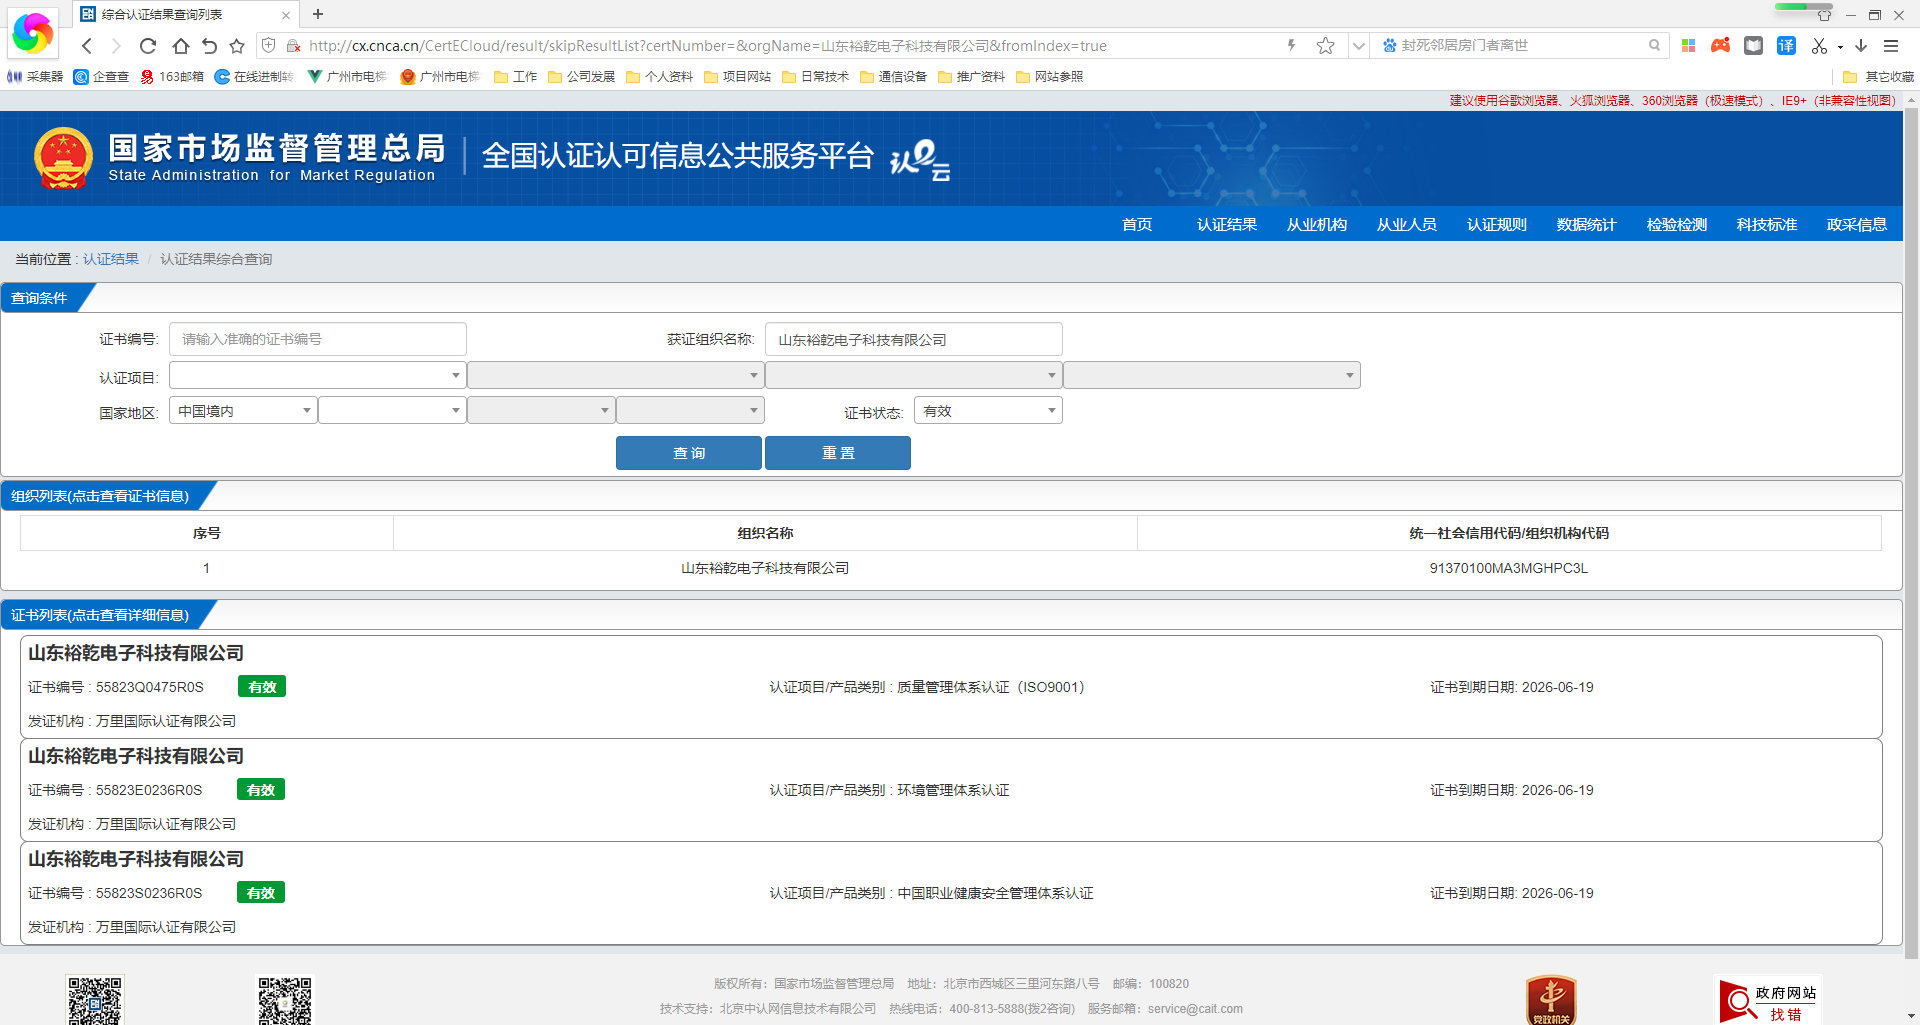The height and width of the screenshot is (1025, 1920).
Task: Open the 企查查 bookmark icon
Action: tap(82, 77)
